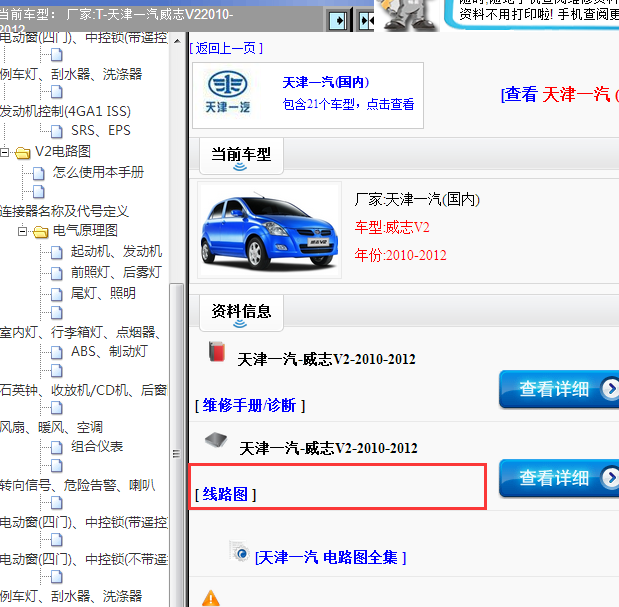The height and width of the screenshot is (607, 619).
Task: Select 转向信号、危险告警、喇叭 tree item
Action: click(x=77, y=485)
